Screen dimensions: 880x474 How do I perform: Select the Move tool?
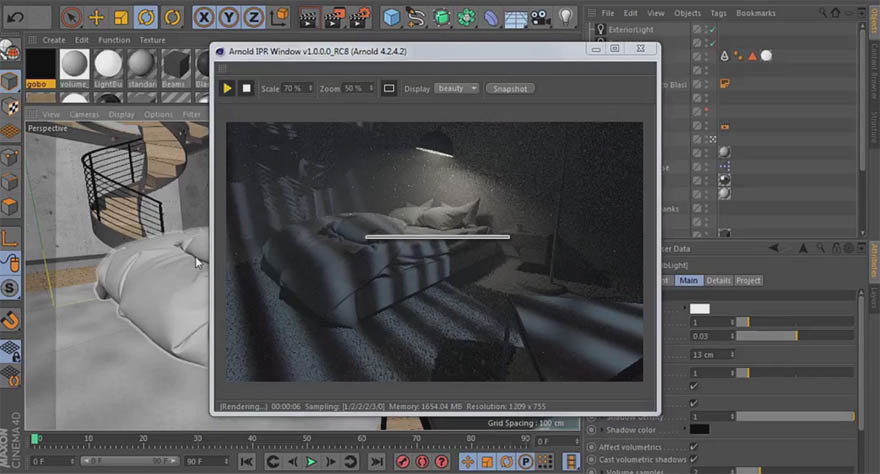click(x=97, y=17)
